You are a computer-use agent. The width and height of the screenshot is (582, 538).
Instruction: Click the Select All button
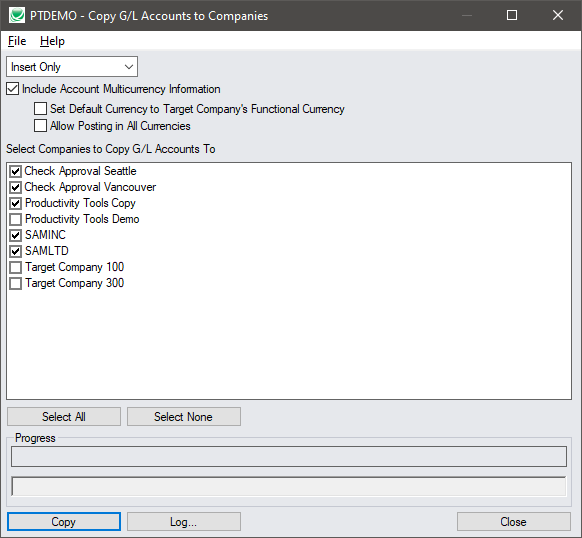[64, 417]
